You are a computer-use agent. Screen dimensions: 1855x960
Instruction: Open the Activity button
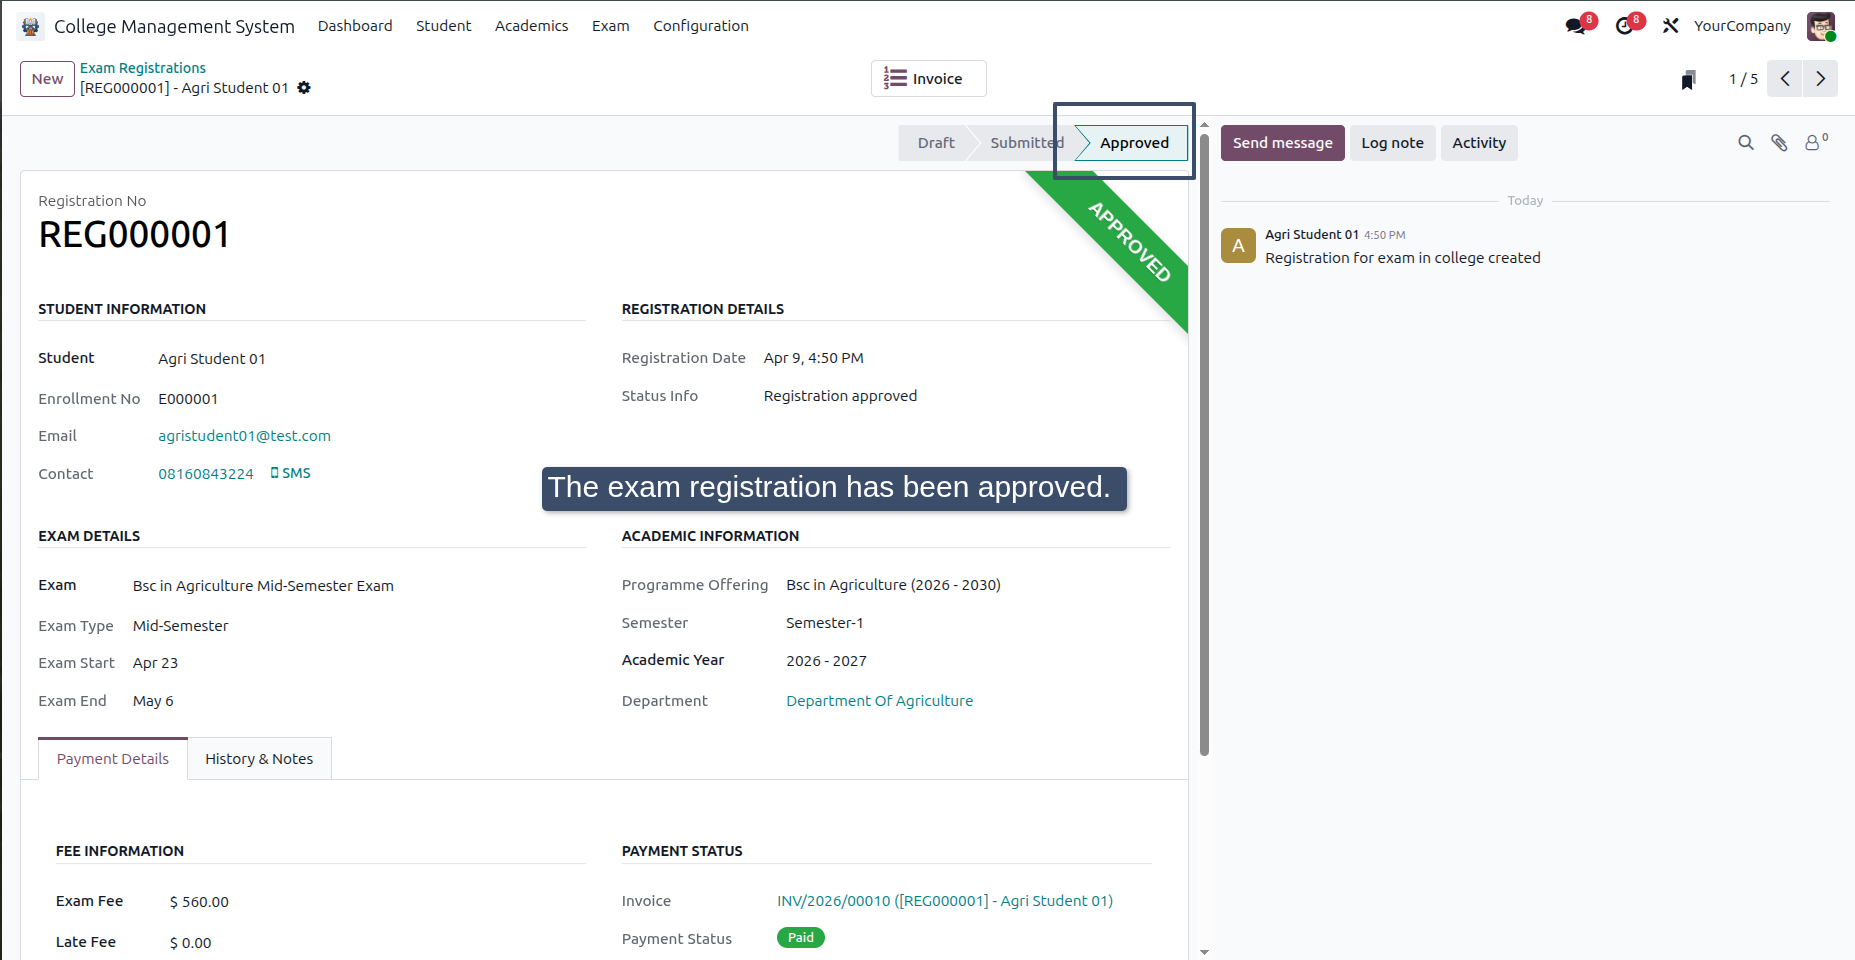click(1479, 143)
